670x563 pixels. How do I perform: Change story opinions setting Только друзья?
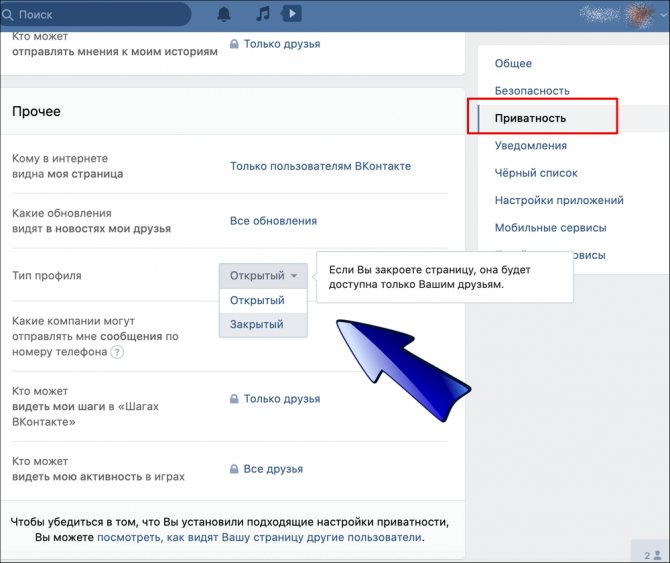275,44
